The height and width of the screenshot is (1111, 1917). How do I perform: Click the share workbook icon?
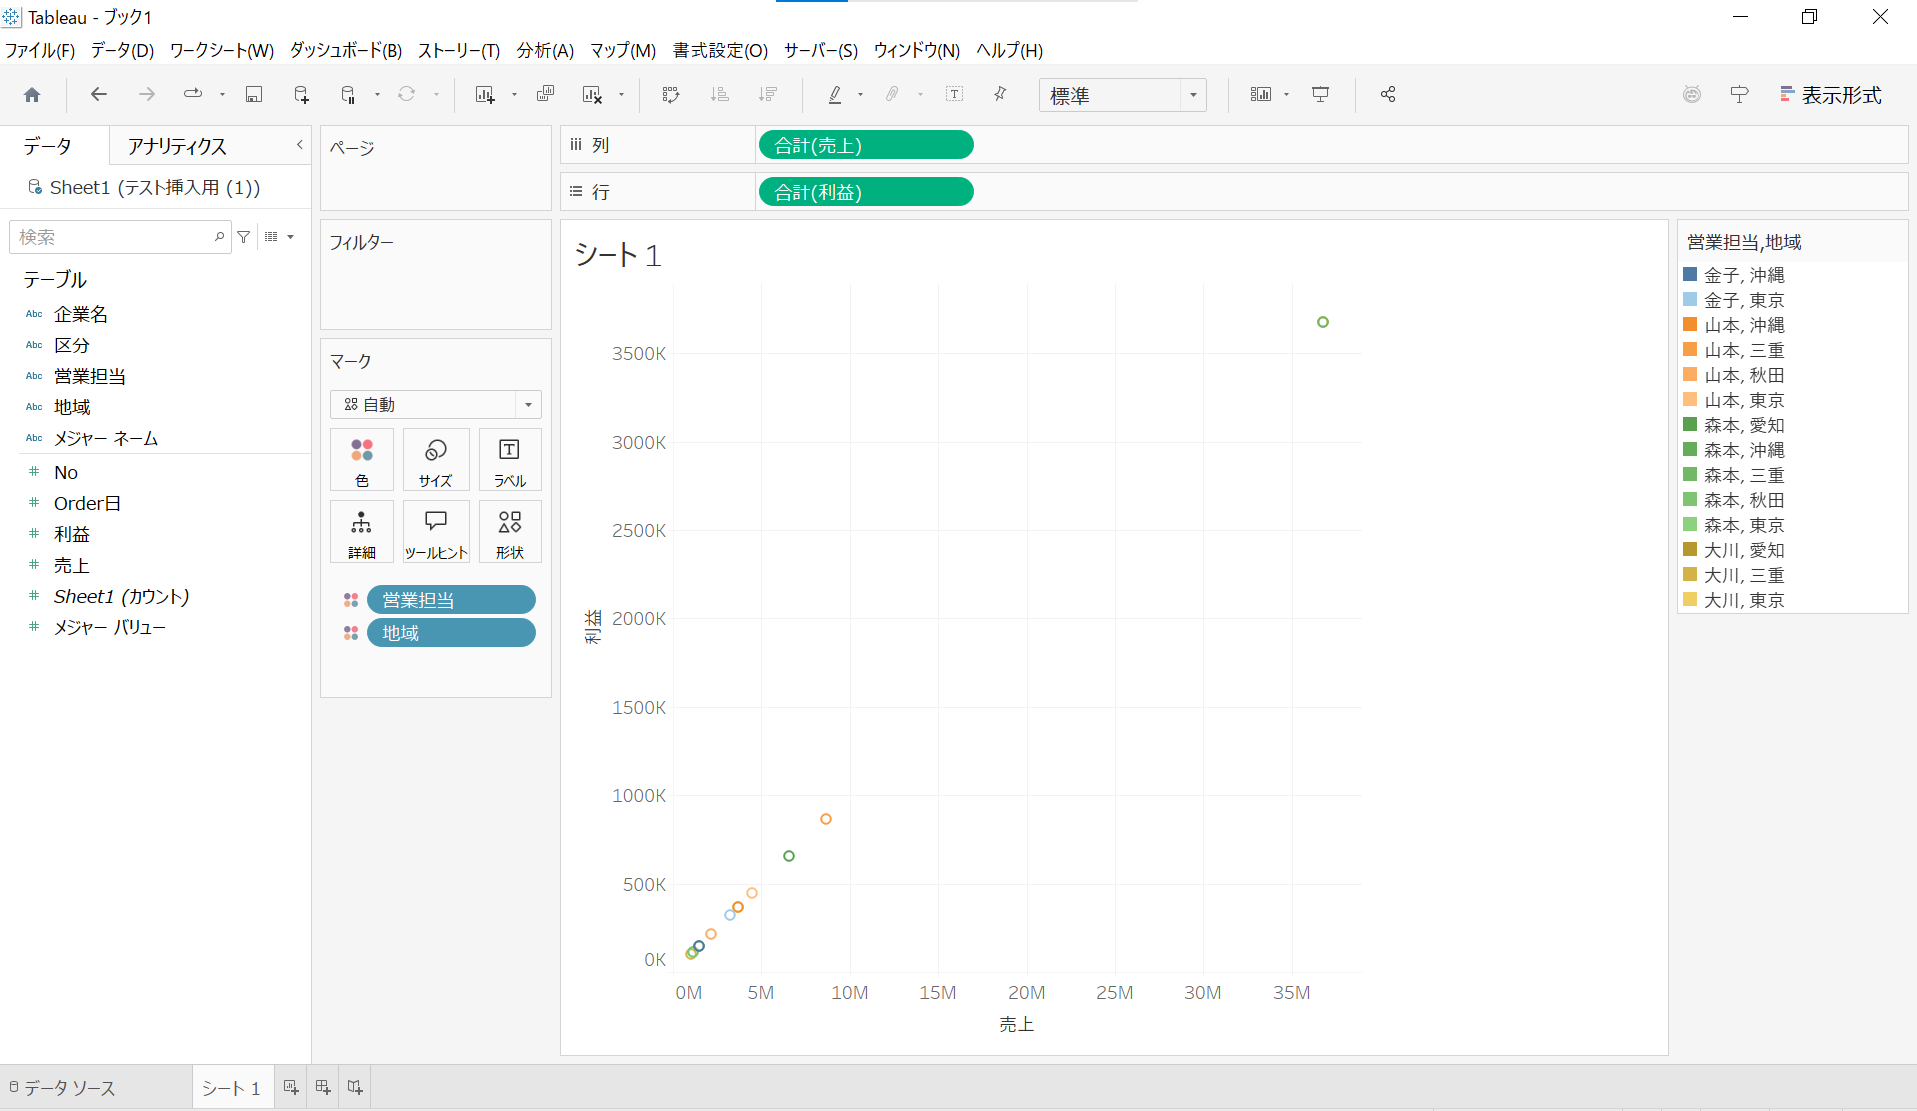tap(1388, 94)
